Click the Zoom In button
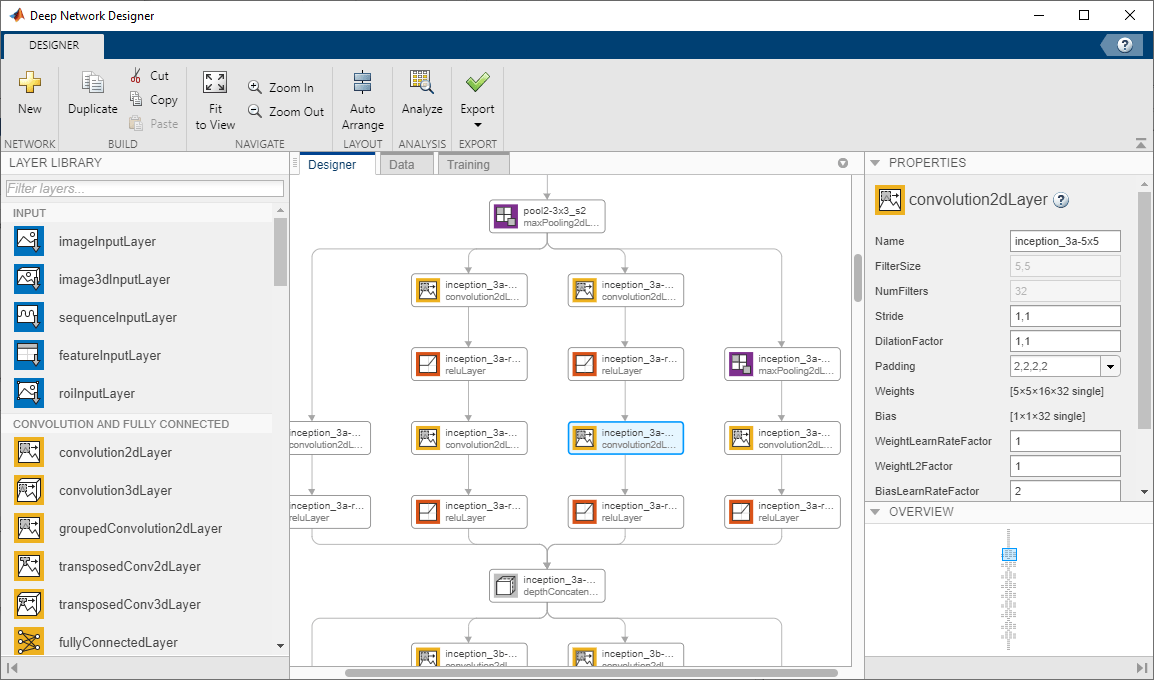 (282, 87)
